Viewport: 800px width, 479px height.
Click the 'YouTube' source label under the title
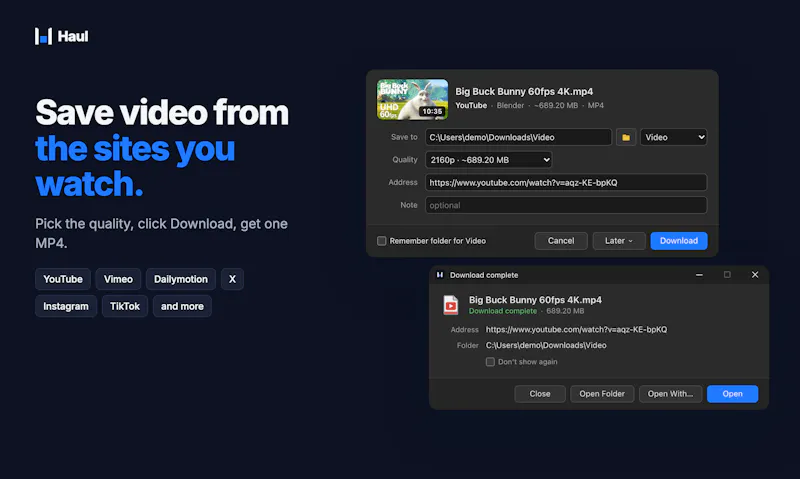[x=471, y=106]
